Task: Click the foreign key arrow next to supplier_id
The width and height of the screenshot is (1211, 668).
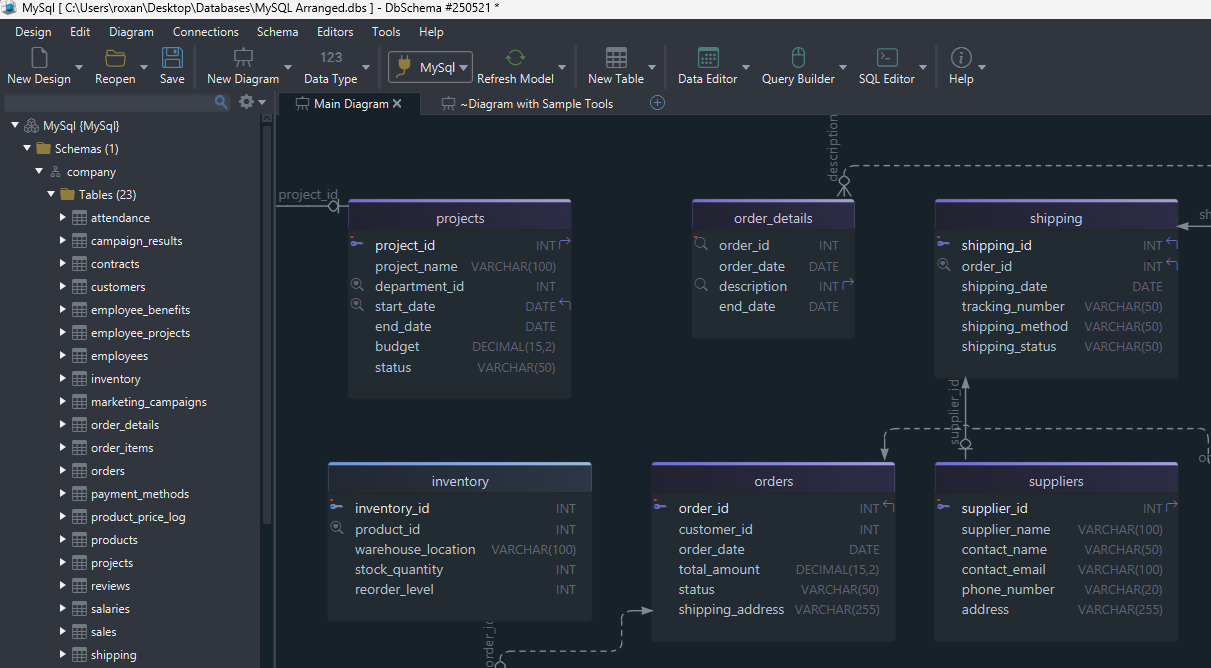Action: pyautogui.click(x=1173, y=506)
